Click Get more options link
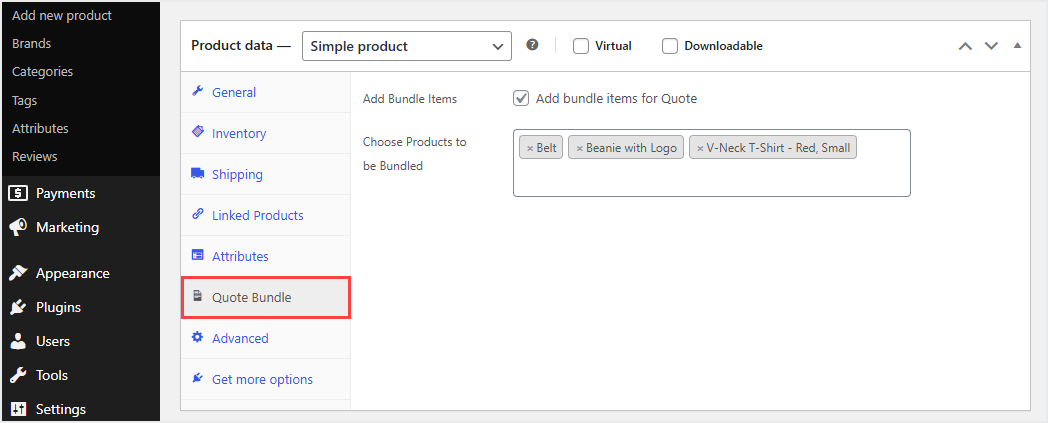Image resolution: width=1048 pixels, height=423 pixels. (262, 379)
